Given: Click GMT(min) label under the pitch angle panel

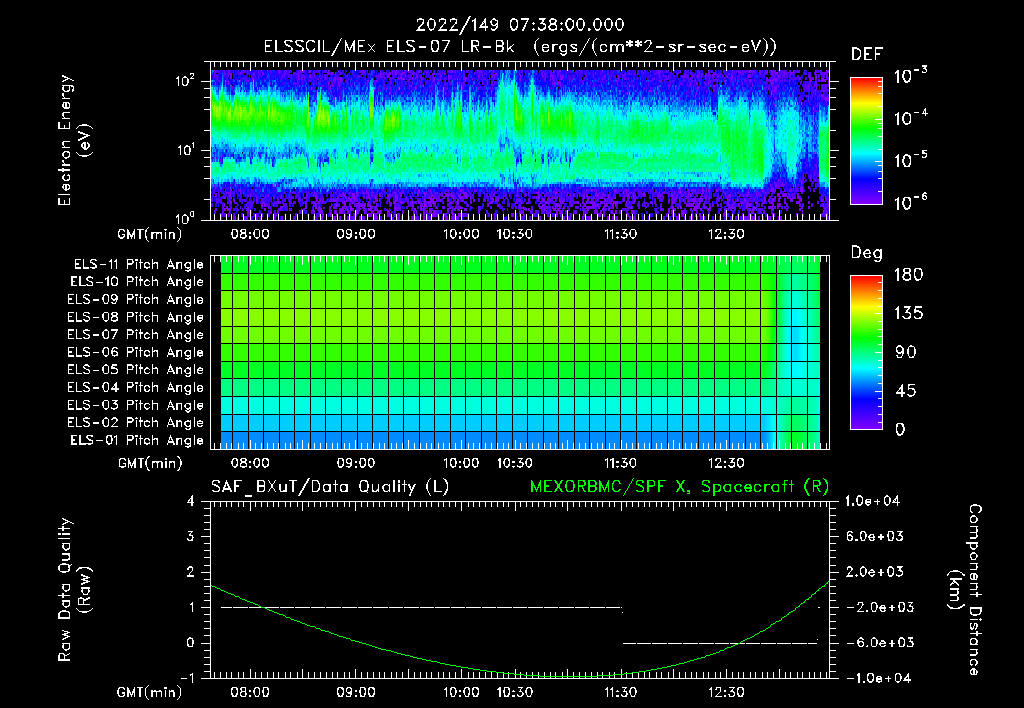Looking at the screenshot, I should 150,463.
